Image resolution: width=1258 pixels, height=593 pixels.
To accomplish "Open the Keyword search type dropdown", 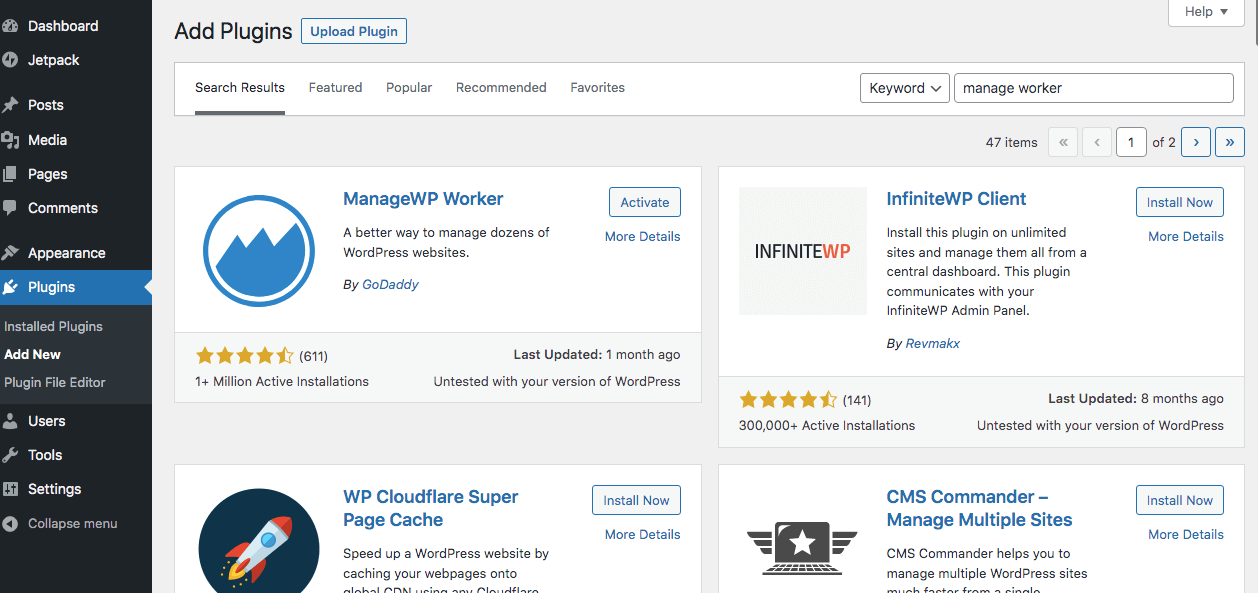I will click(904, 88).
